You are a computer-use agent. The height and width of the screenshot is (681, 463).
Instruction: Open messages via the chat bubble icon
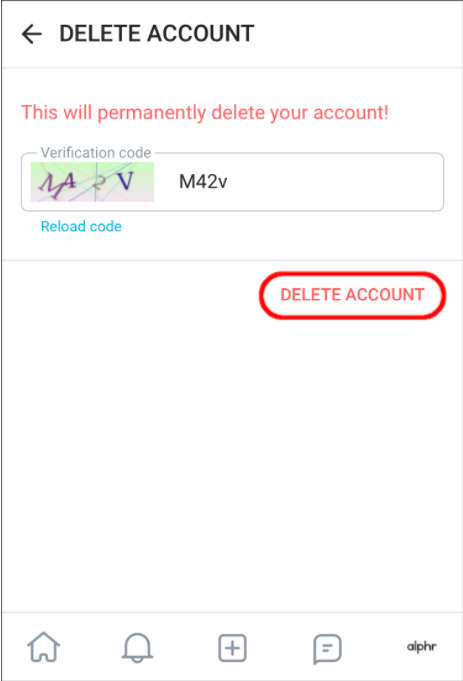tap(327, 649)
